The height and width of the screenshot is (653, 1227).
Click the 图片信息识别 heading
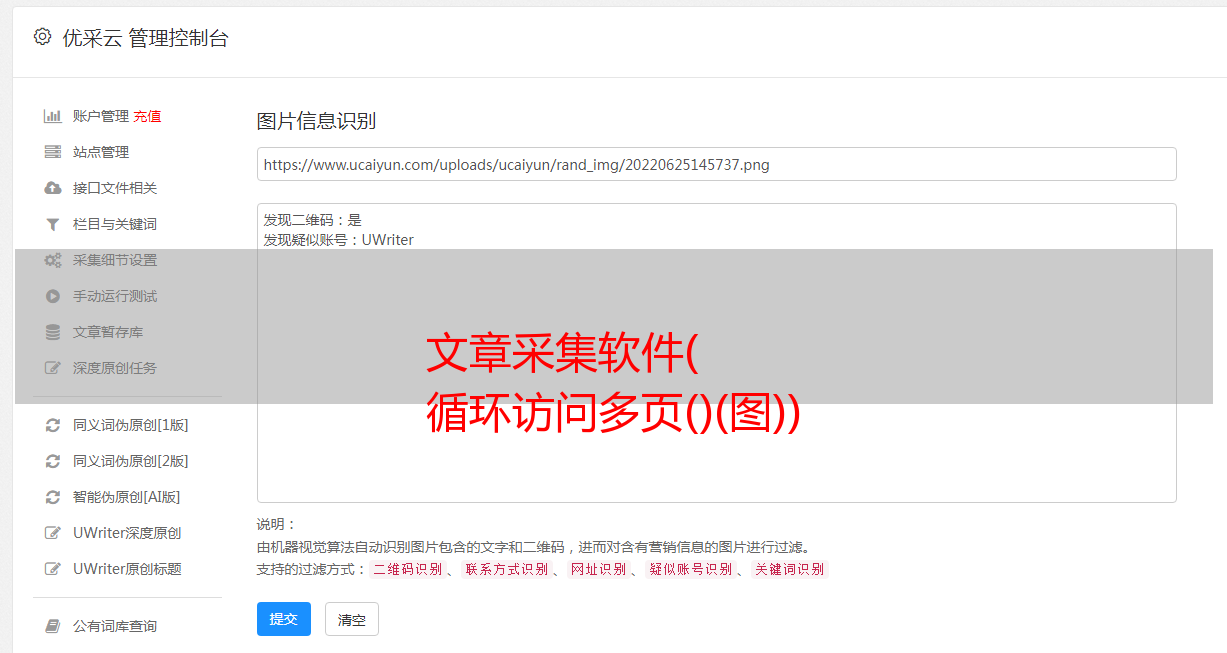[x=316, y=121]
